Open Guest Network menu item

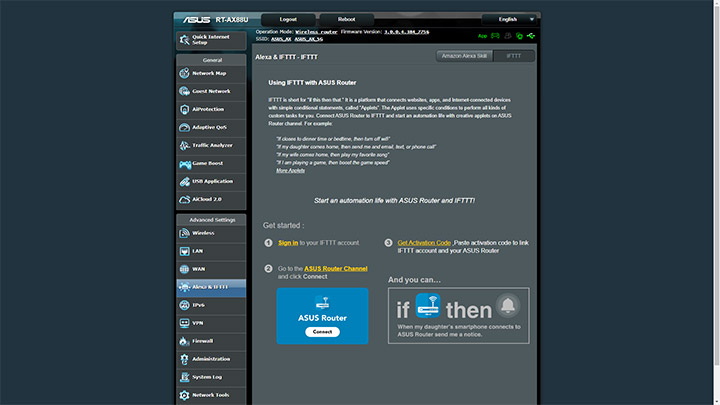coord(211,91)
